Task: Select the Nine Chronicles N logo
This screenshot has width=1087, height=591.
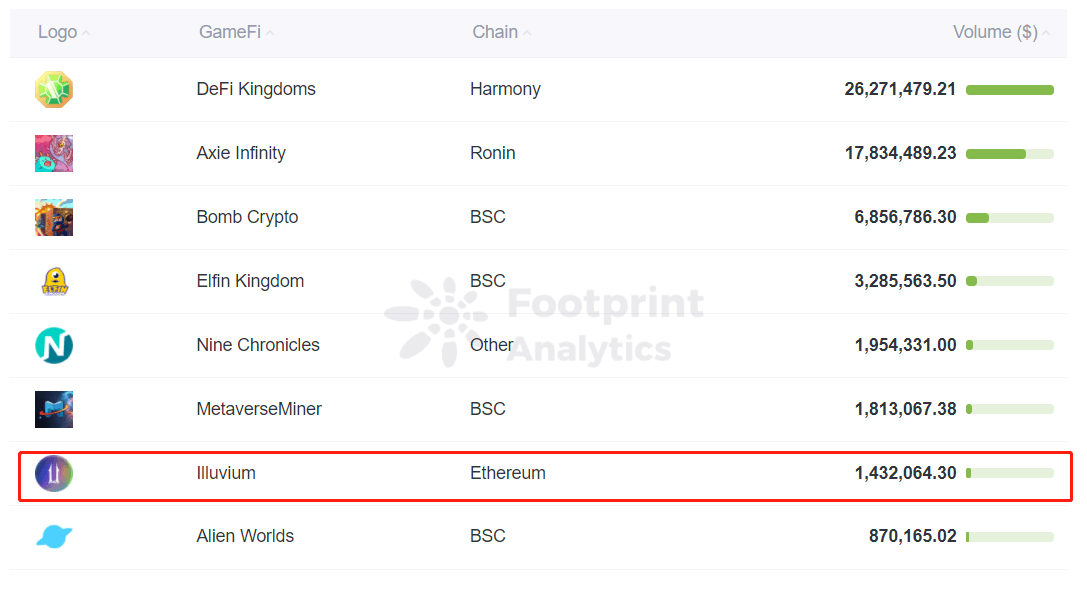Action: click(x=54, y=345)
